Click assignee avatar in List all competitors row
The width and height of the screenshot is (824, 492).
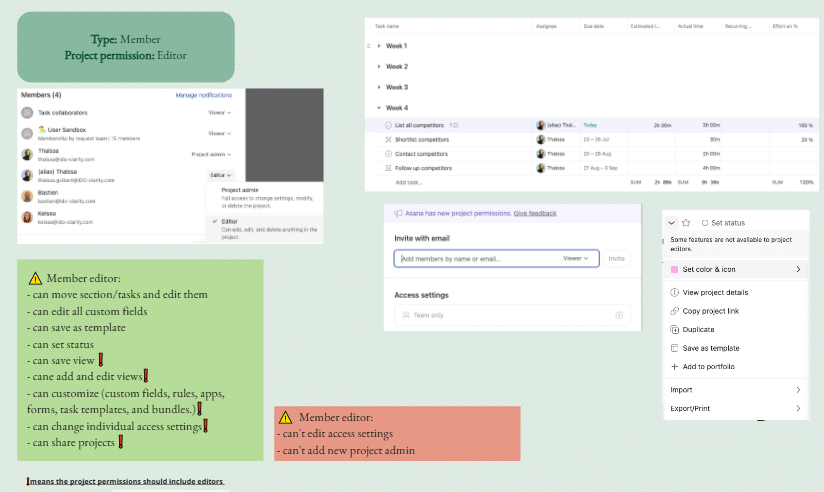pos(541,125)
